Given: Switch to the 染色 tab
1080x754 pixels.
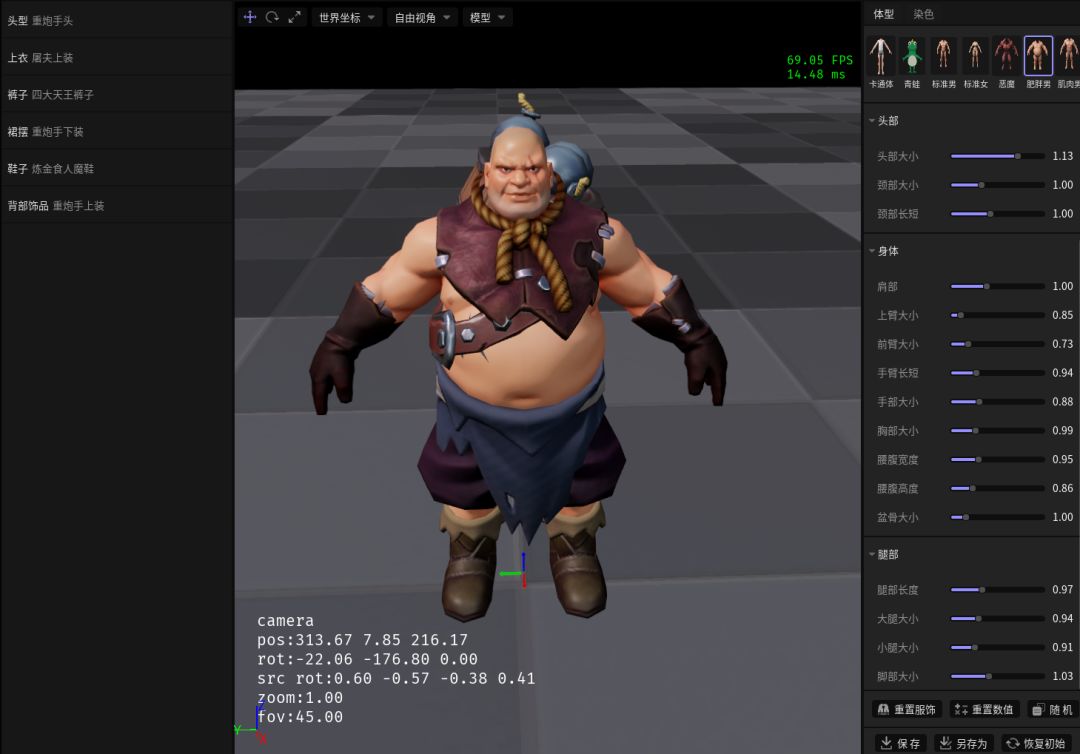Looking at the screenshot, I should tap(923, 14).
